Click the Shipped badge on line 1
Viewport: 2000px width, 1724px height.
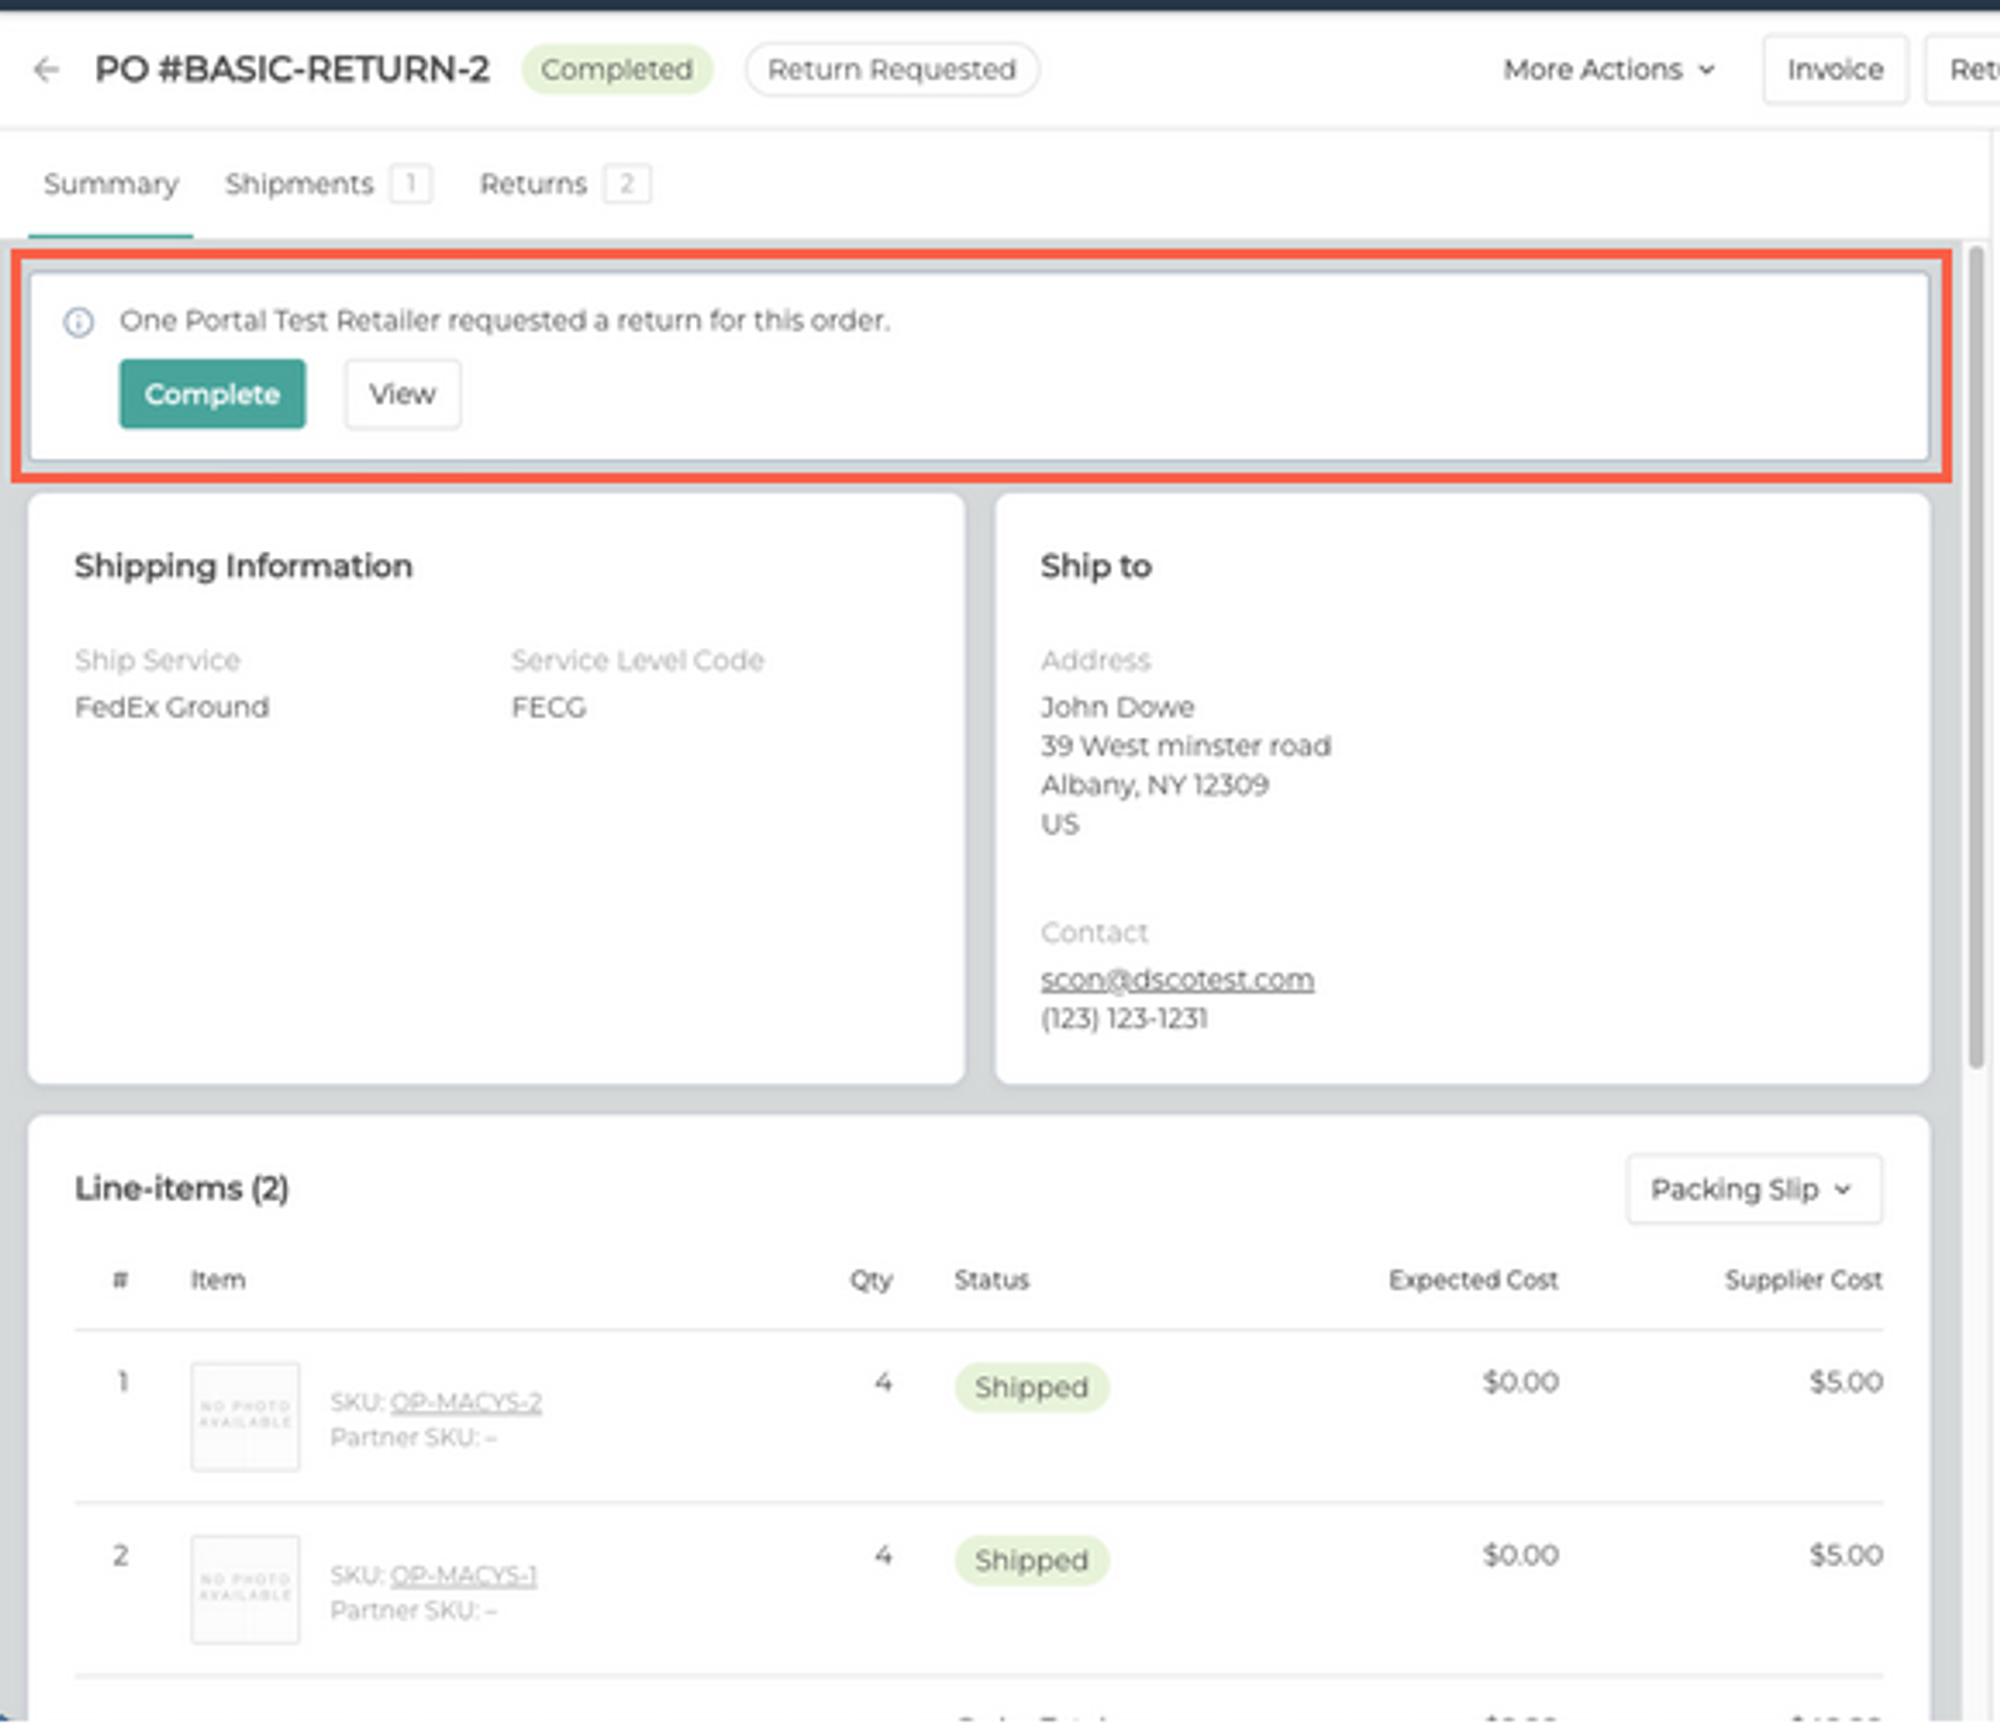point(1031,1387)
